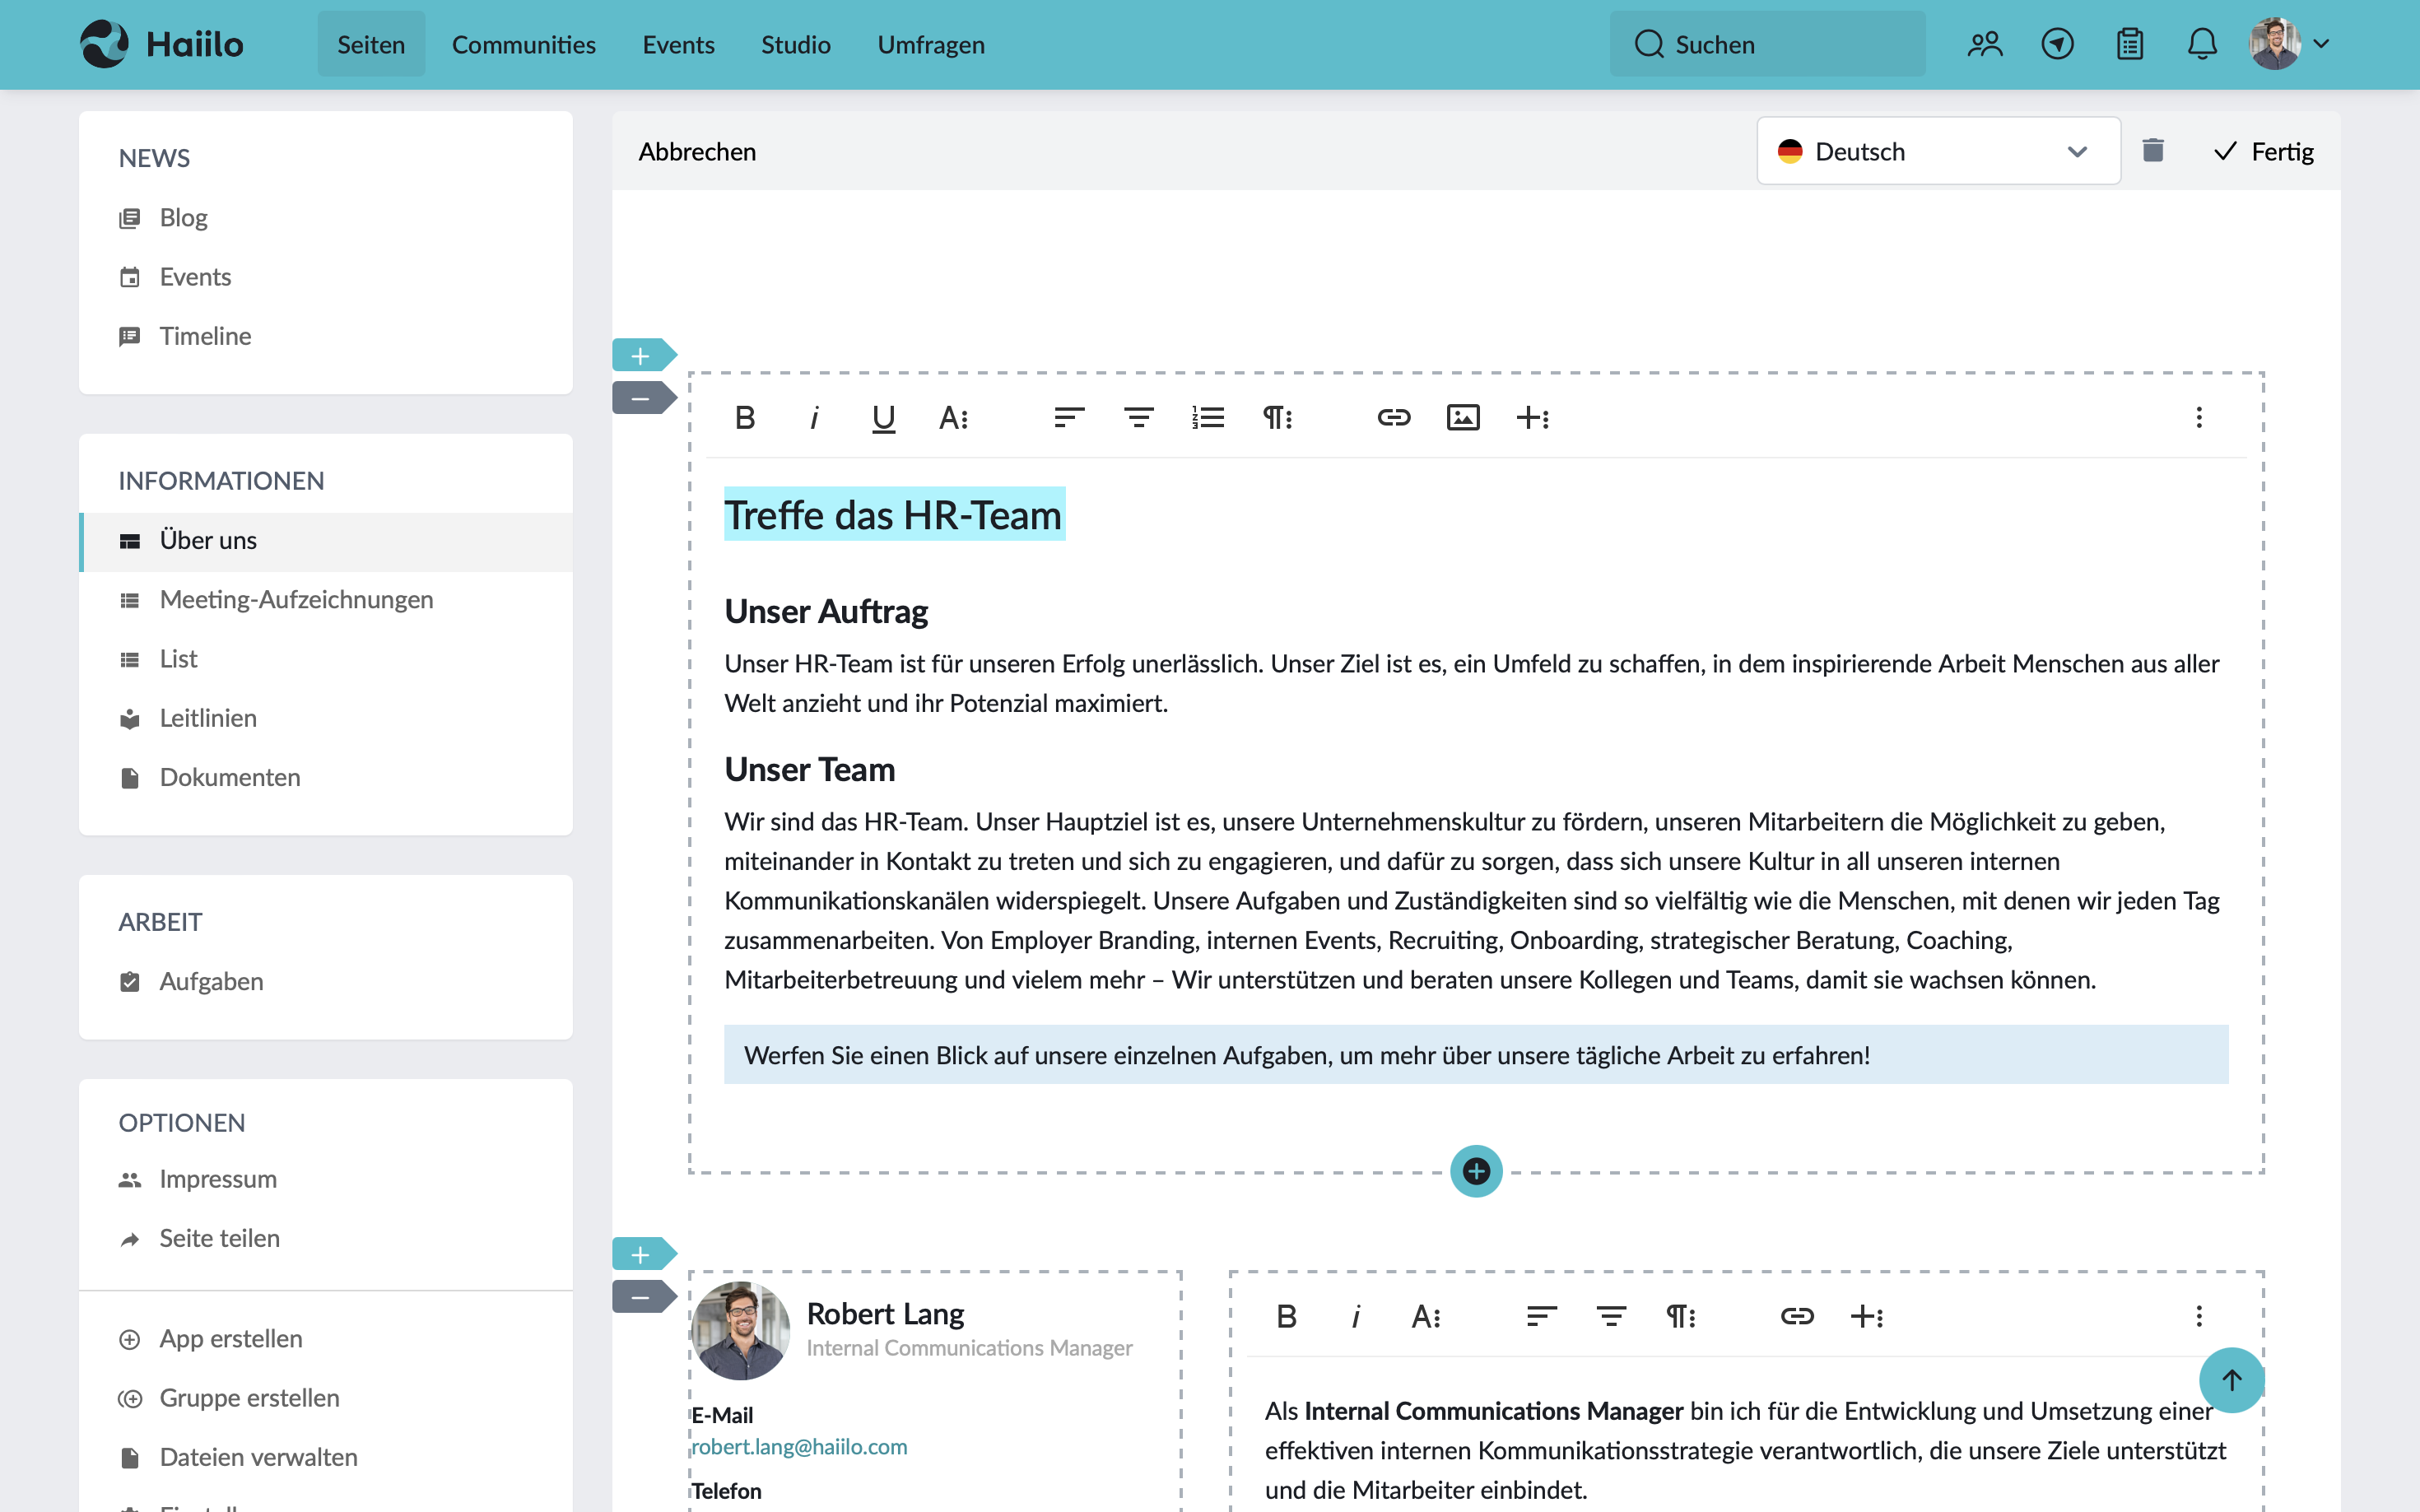Open Meeting-Aufzeichnungen in sidebar
Screen dimensions: 2420x1512
(x=325, y=599)
